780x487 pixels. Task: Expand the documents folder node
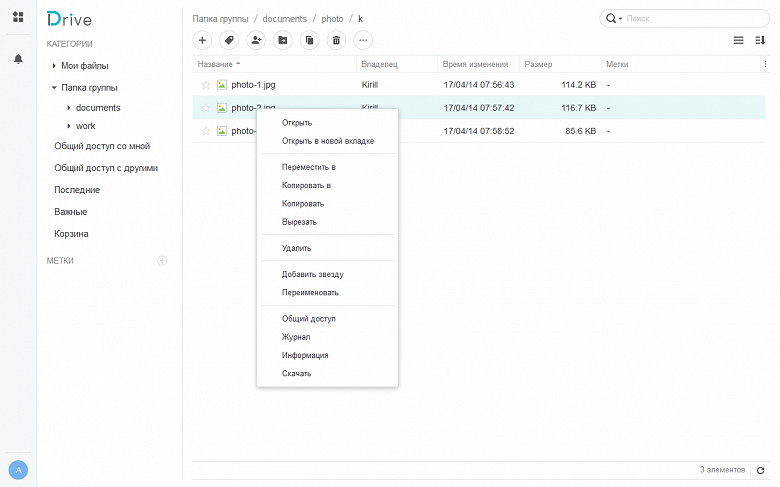68,108
